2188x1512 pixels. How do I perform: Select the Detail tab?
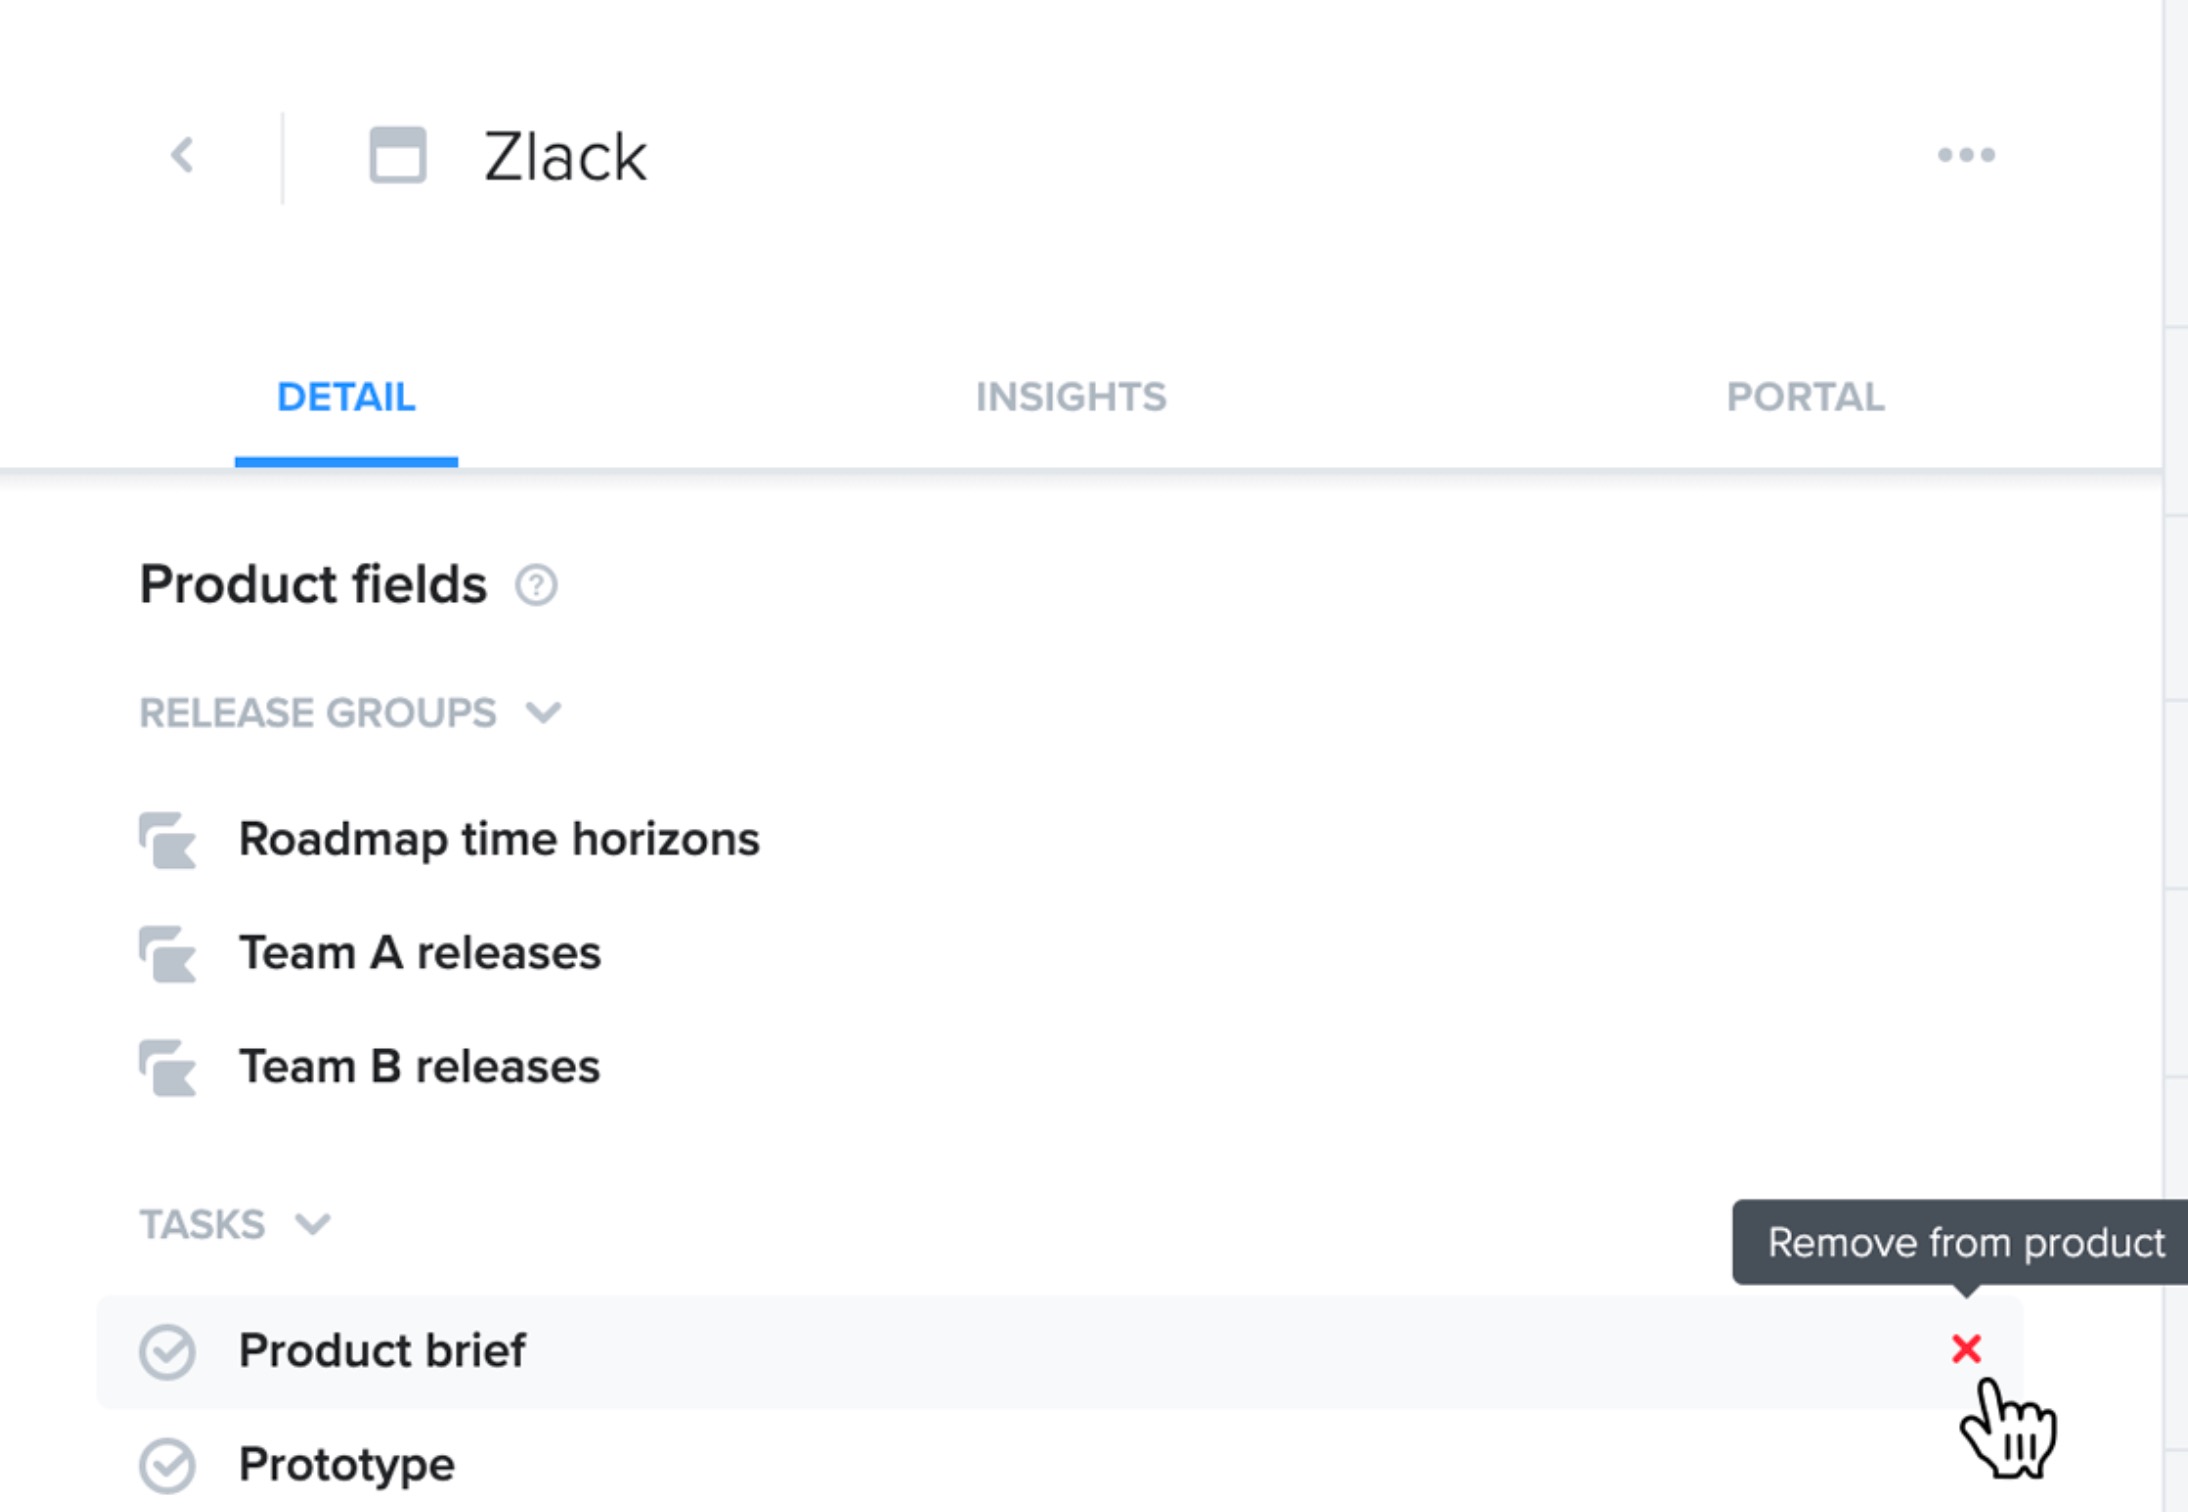point(346,397)
